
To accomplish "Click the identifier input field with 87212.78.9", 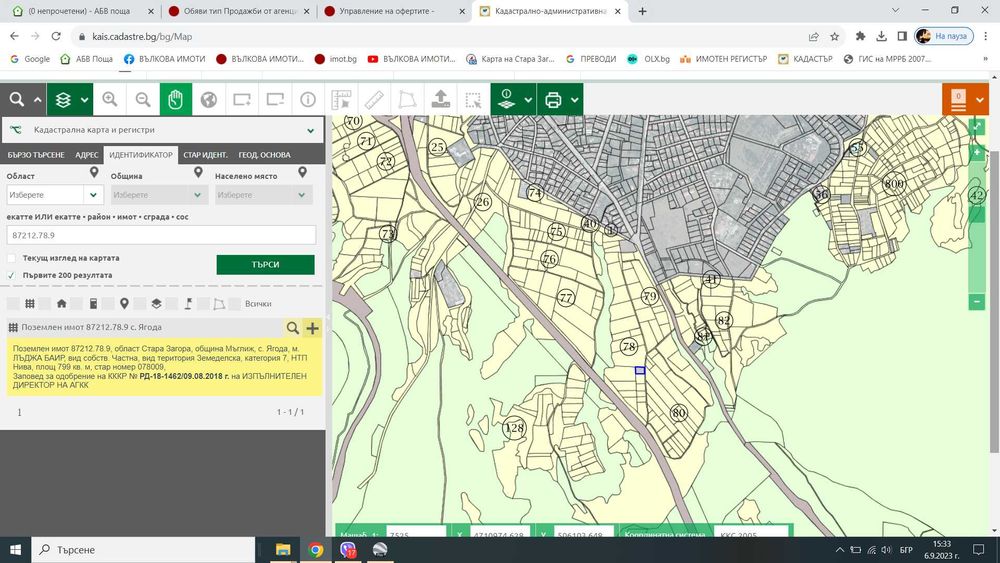I will click(x=161, y=235).
